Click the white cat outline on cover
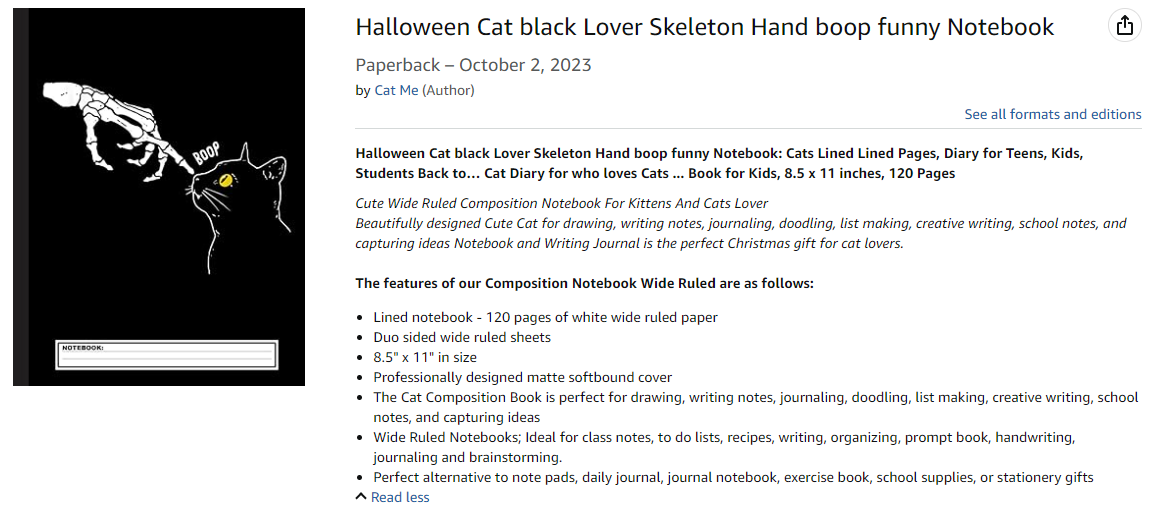Screen dimensions: 1151x513 point(239,213)
